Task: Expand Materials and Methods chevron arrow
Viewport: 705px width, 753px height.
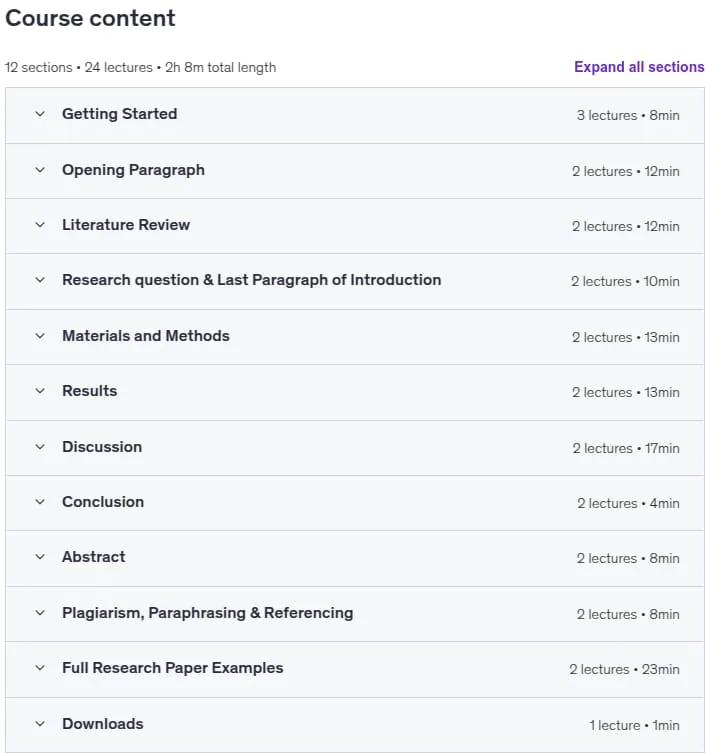Action: [x=40, y=336]
